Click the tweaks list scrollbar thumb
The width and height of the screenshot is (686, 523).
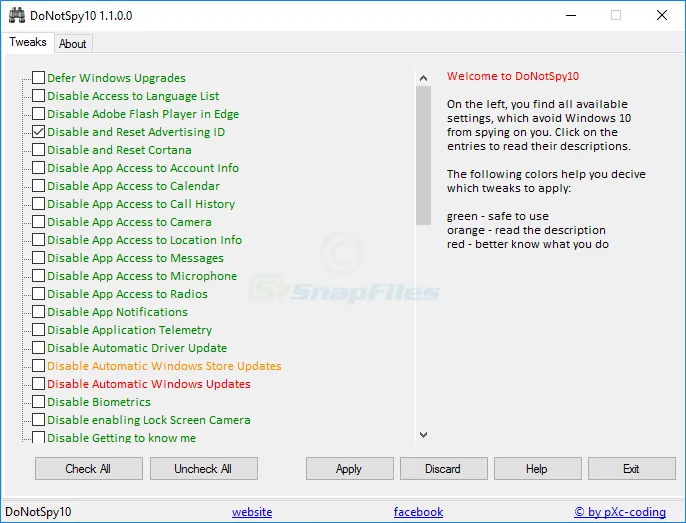423,155
